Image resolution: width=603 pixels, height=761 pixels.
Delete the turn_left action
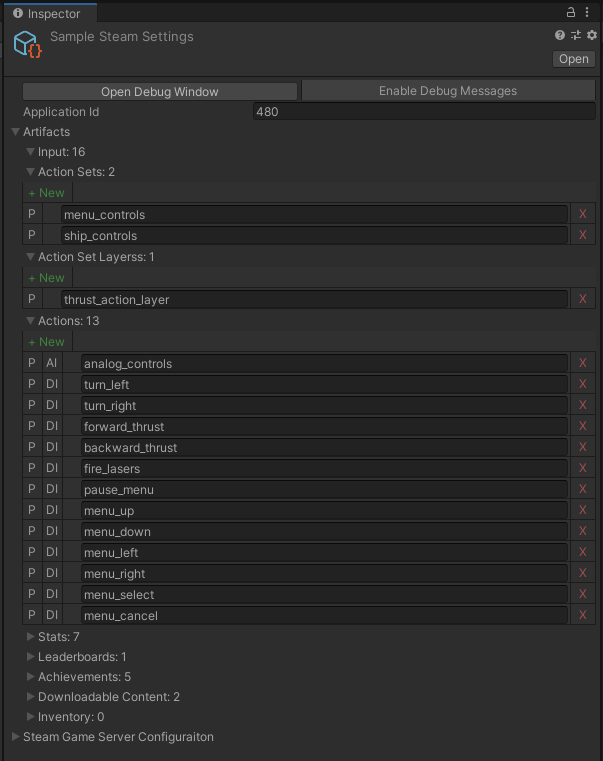click(x=583, y=384)
